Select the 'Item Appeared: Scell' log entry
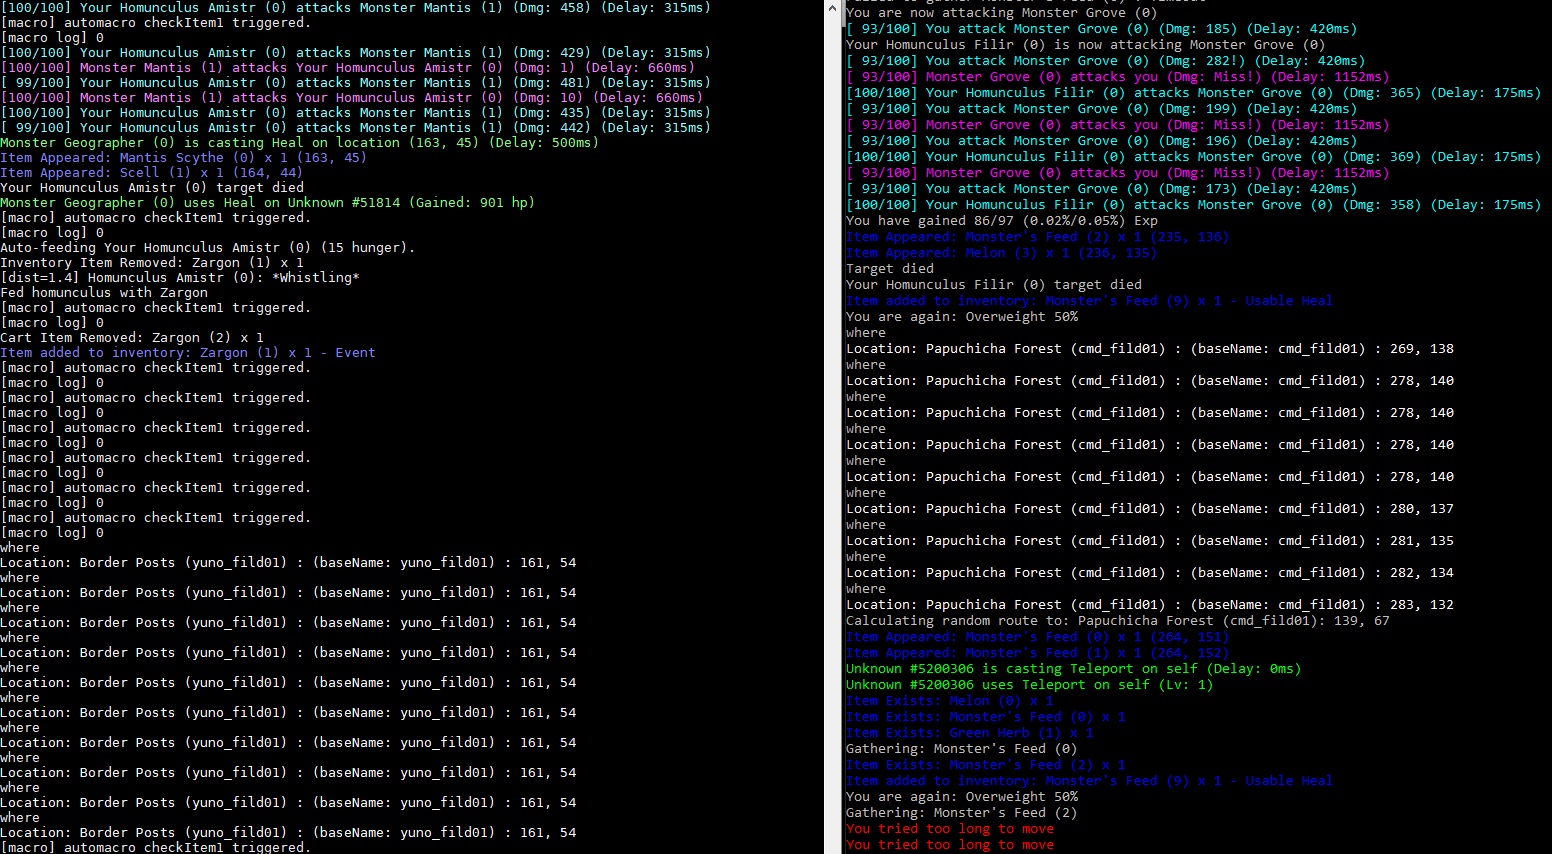 [150, 172]
